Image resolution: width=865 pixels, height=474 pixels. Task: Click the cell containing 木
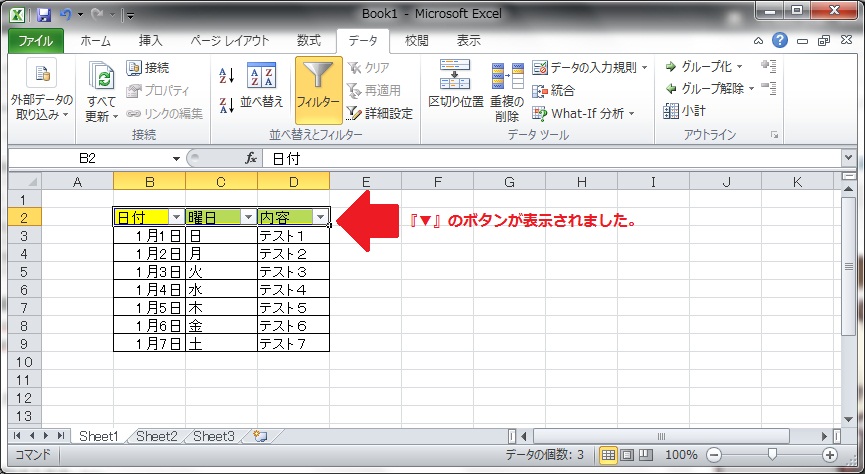pyautogui.click(x=221, y=308)
